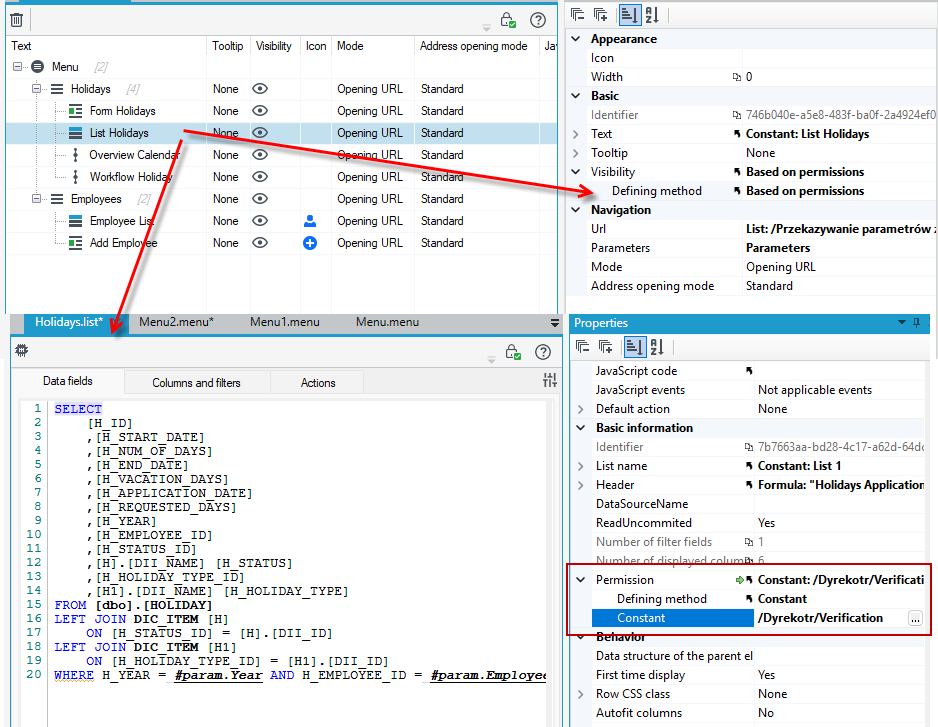Toggle visibility eye for Overview Calendar row
The height and width of the screenshot is (727, 938).
[x=260, y=155]
